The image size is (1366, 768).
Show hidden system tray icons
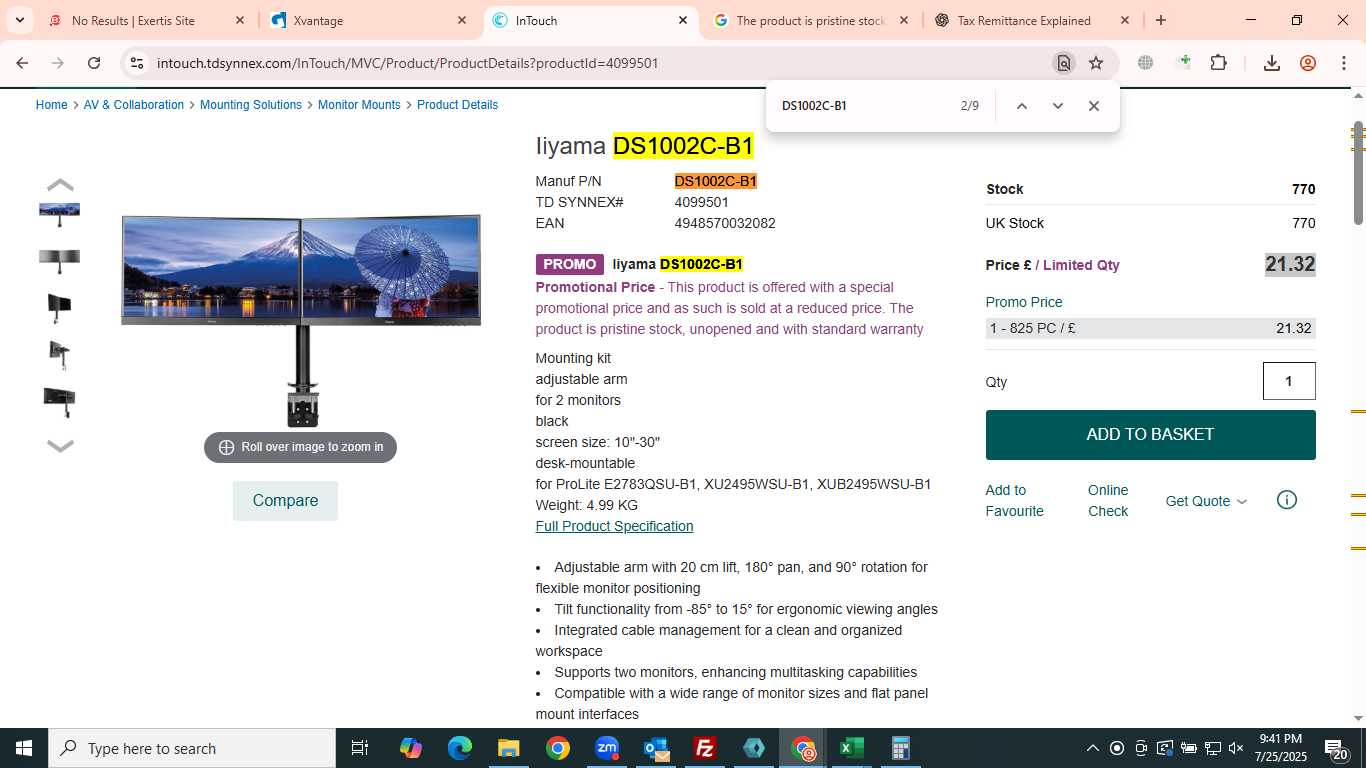[1093, 748]
